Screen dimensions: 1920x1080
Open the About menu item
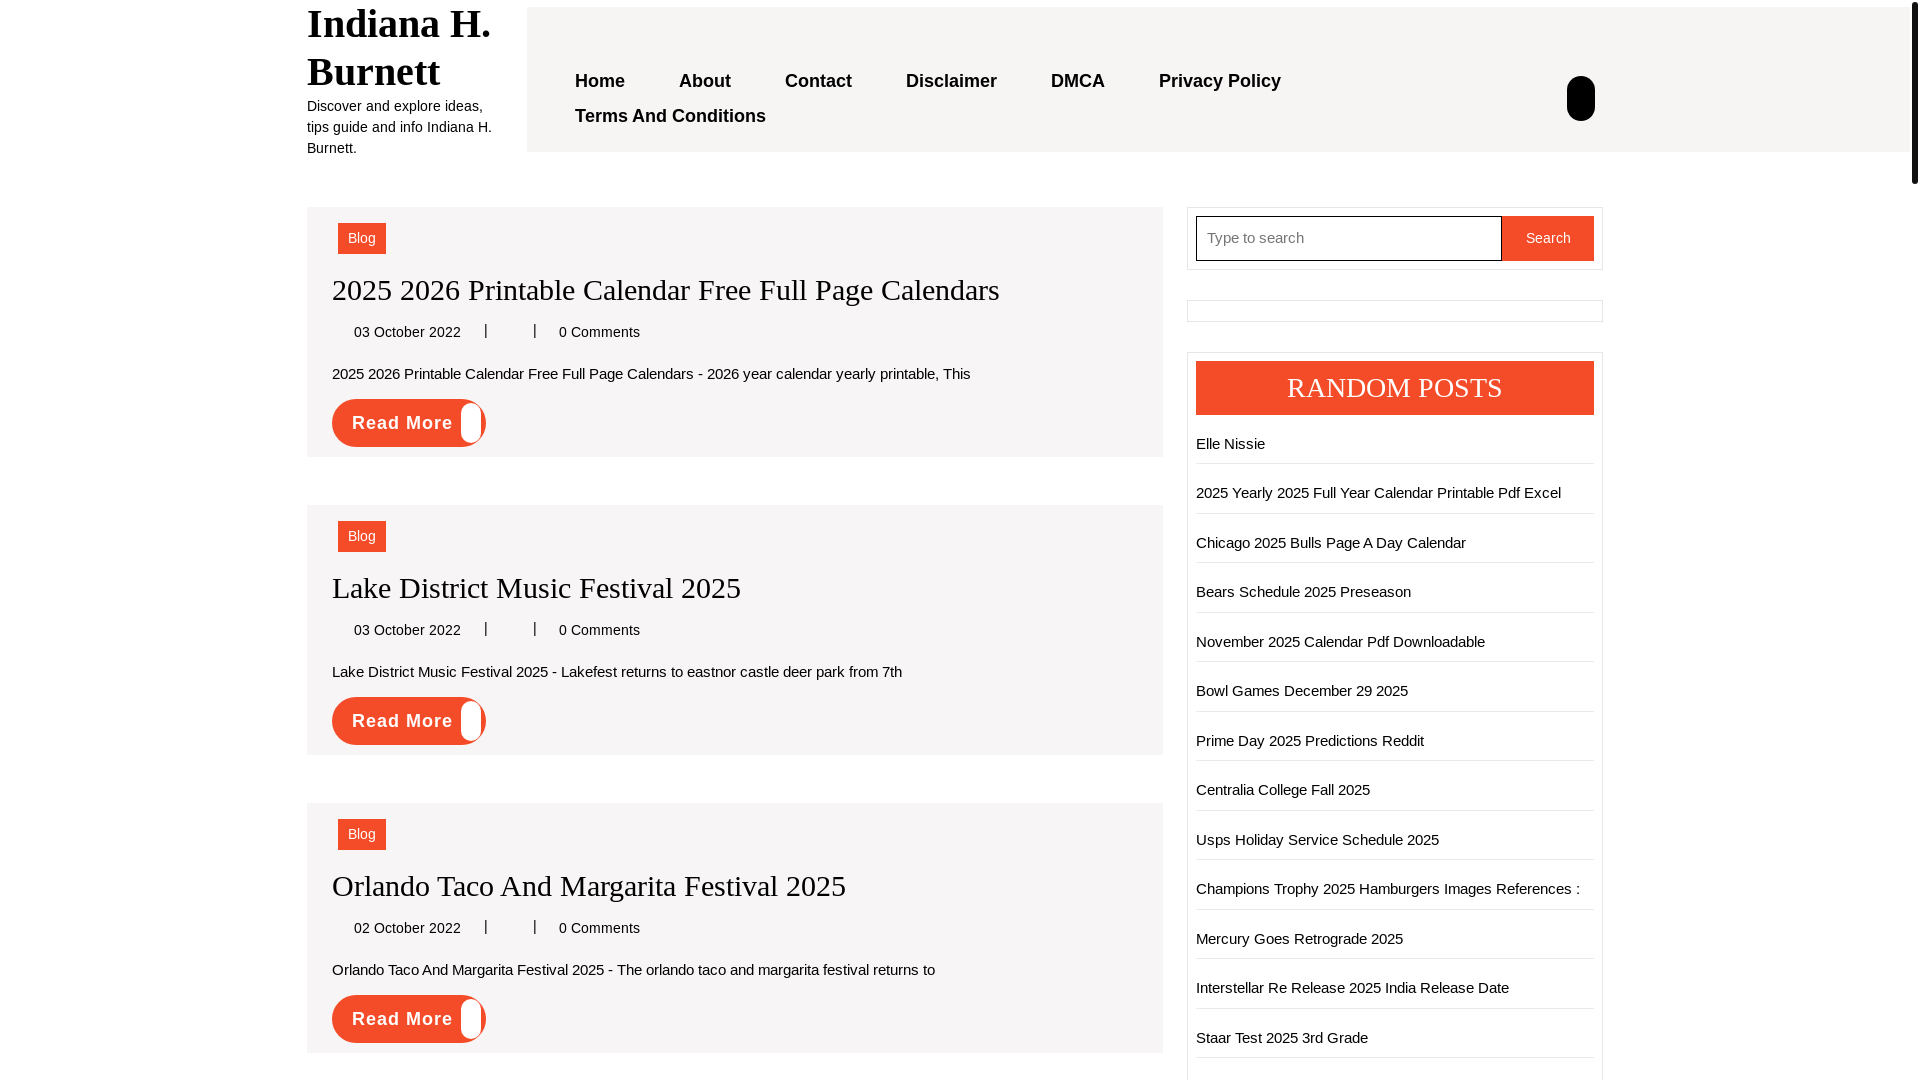[x=705, y=81]
